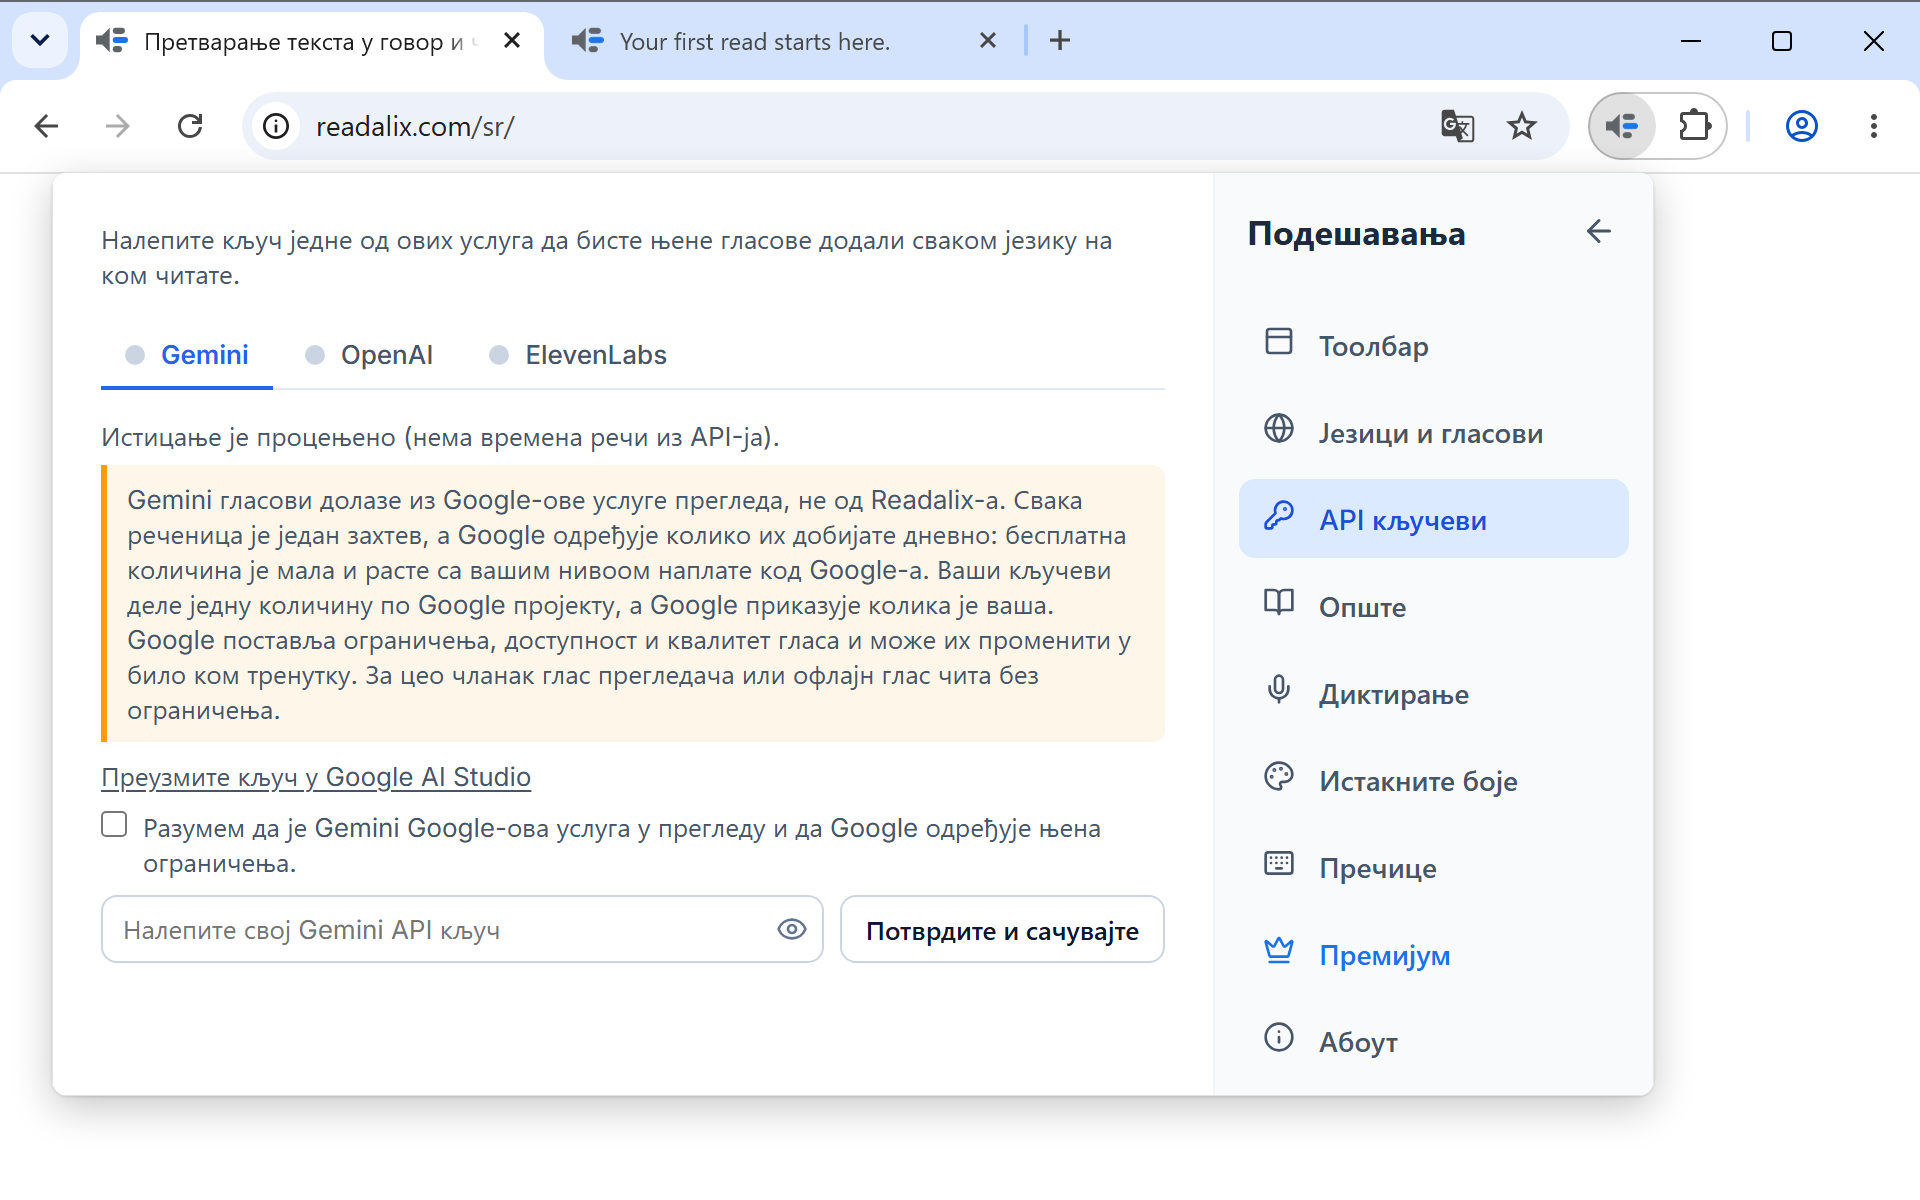Reload the readalix page
The height and width of the screenshot is (1200, 1920).
pos(190,126)
